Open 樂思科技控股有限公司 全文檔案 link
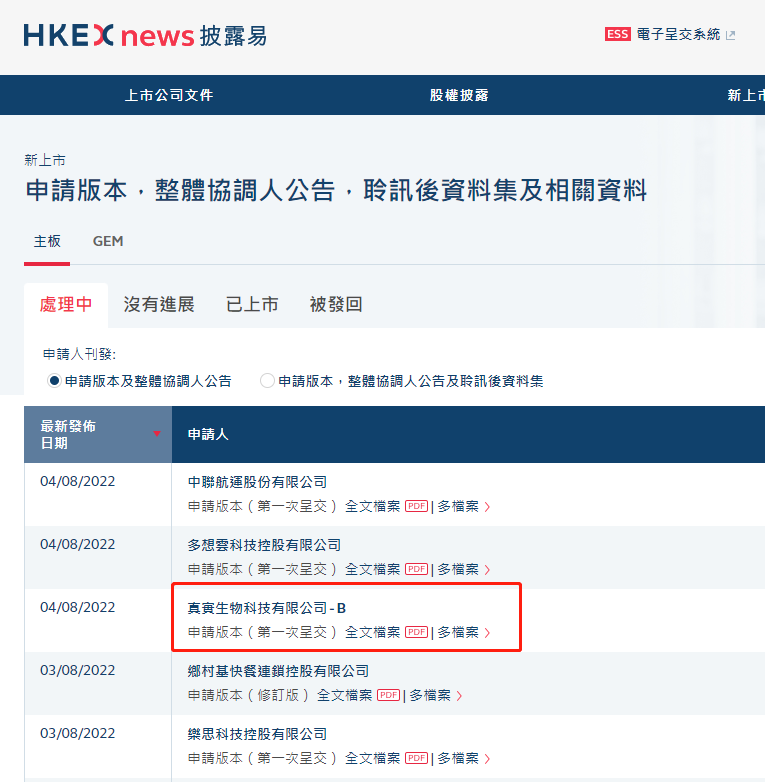Screen dimensions: 765x782 (373, 758)
